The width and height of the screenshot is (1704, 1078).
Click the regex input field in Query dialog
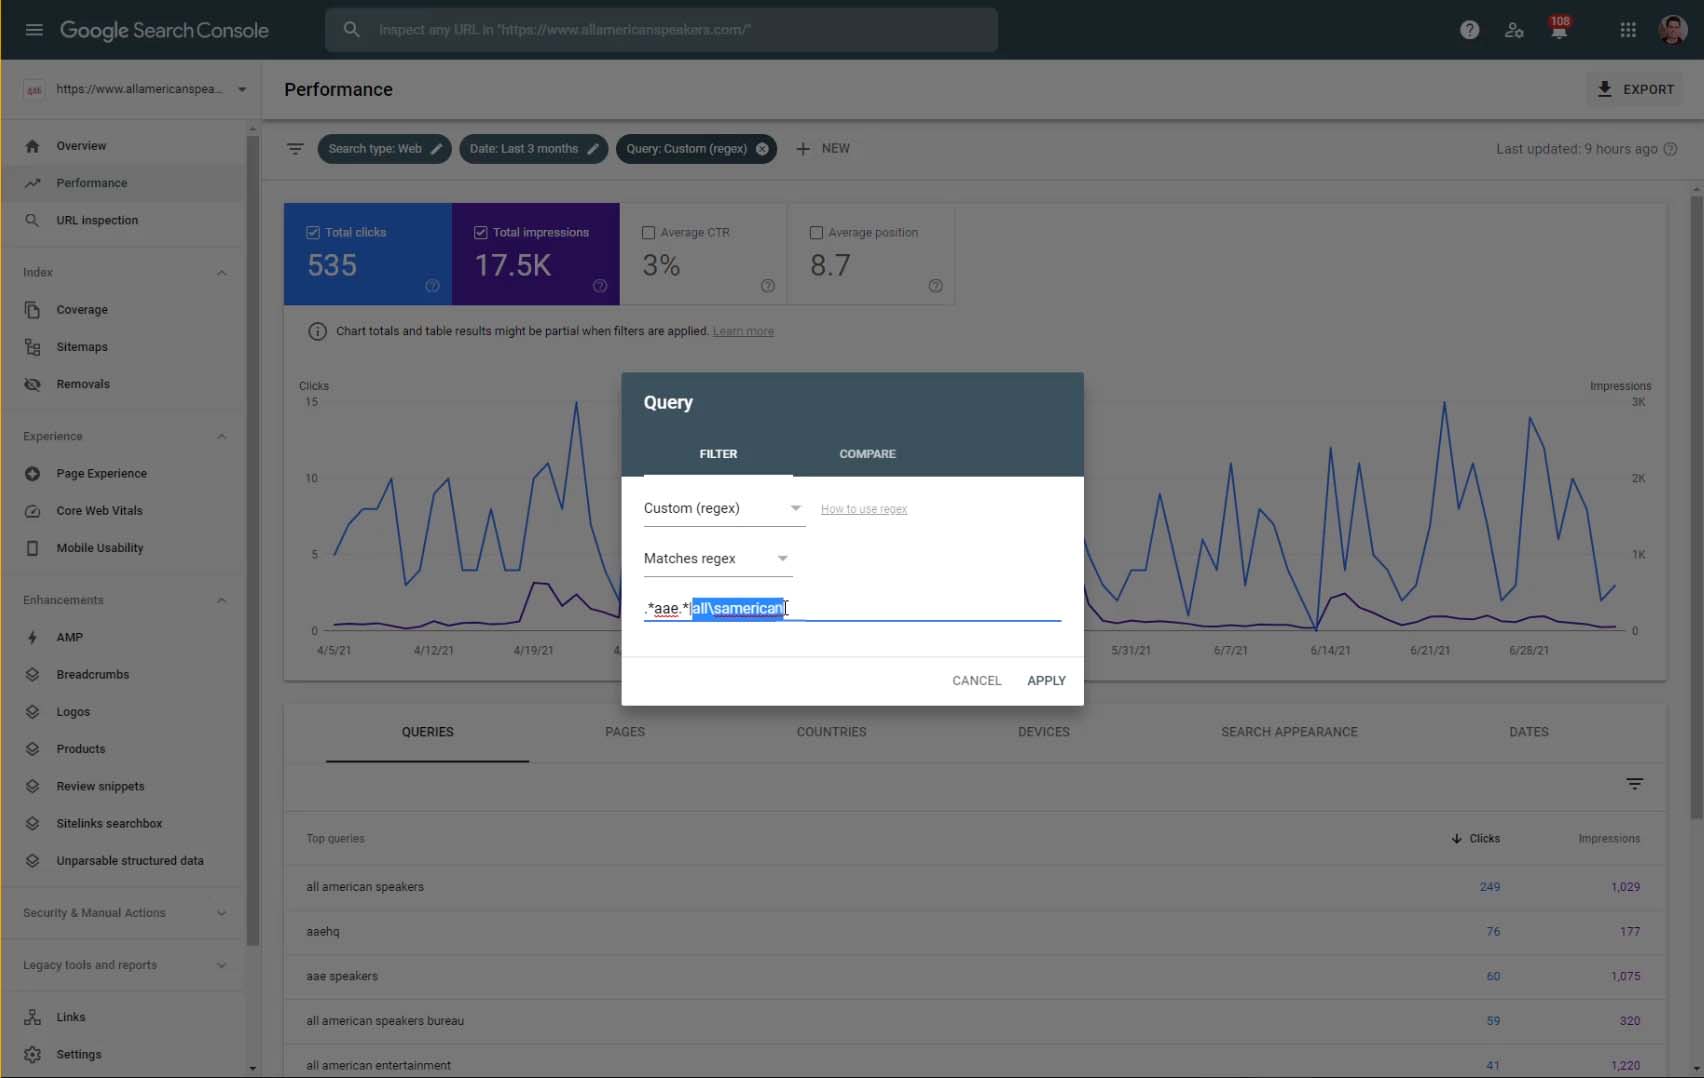pos(852,608)
